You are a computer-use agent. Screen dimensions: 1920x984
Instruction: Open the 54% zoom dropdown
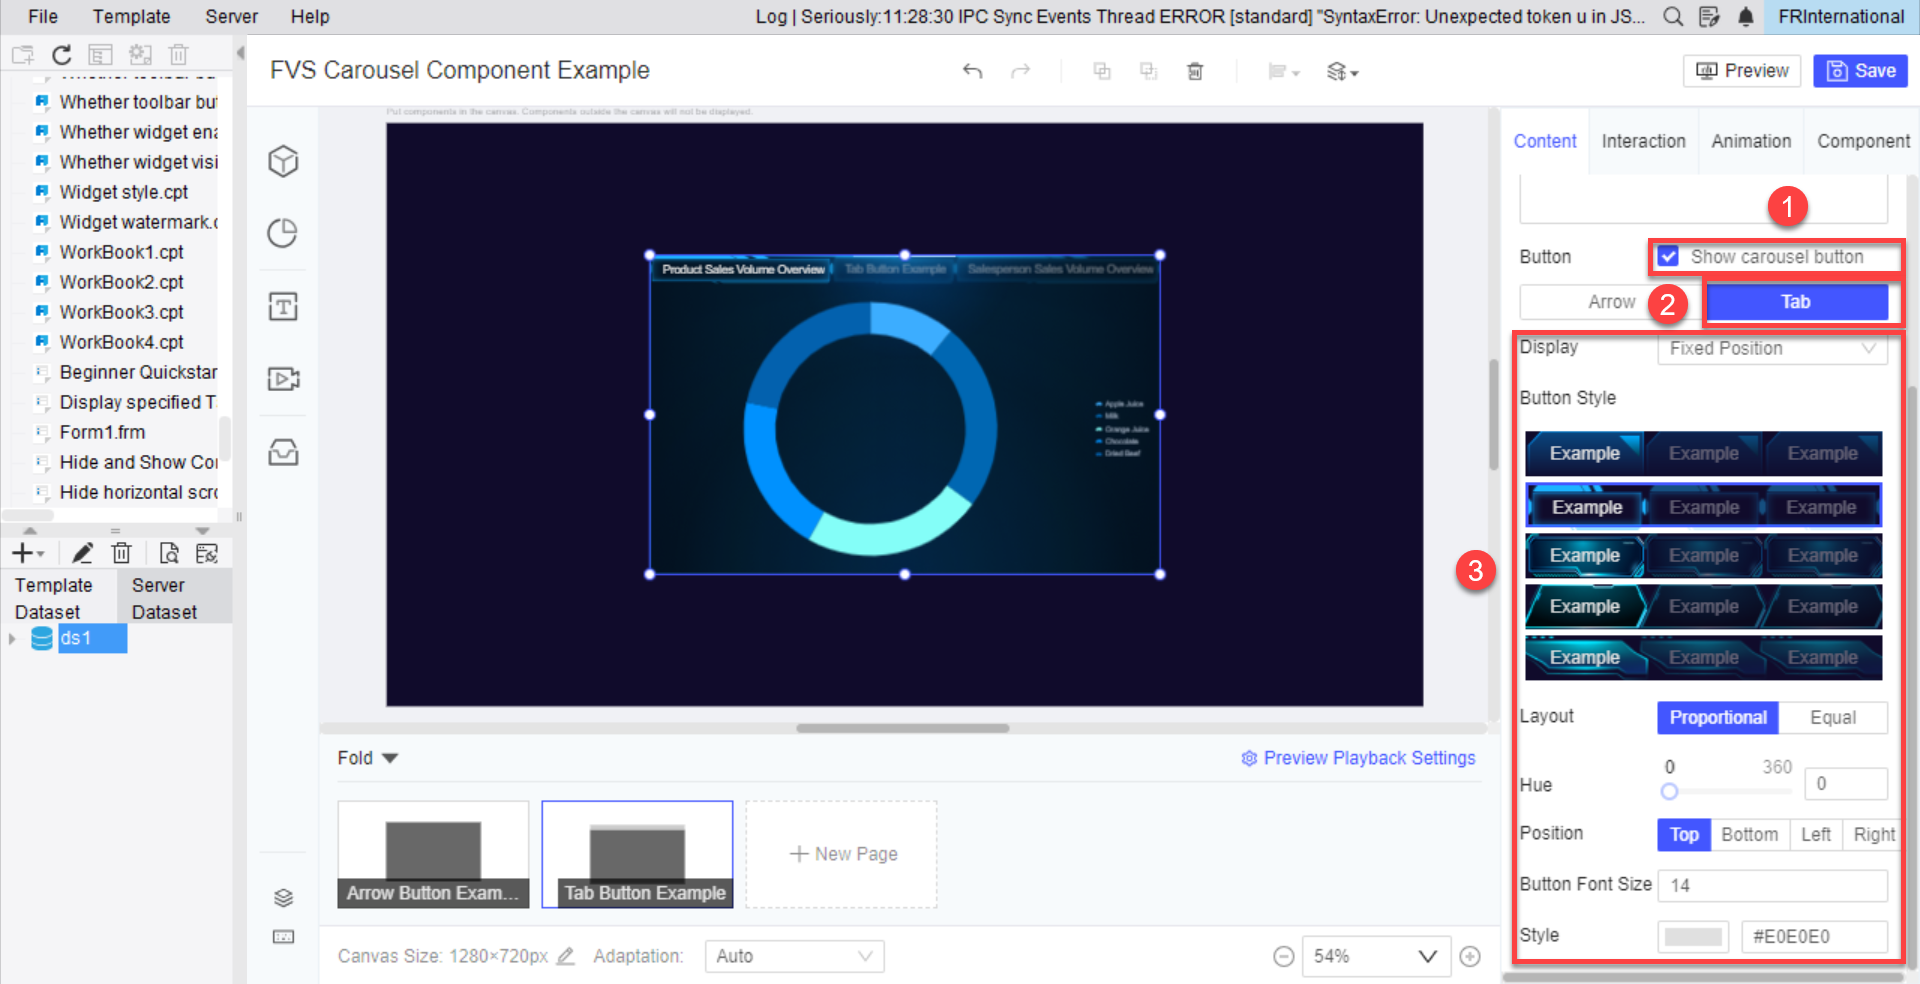point(1376,957)
